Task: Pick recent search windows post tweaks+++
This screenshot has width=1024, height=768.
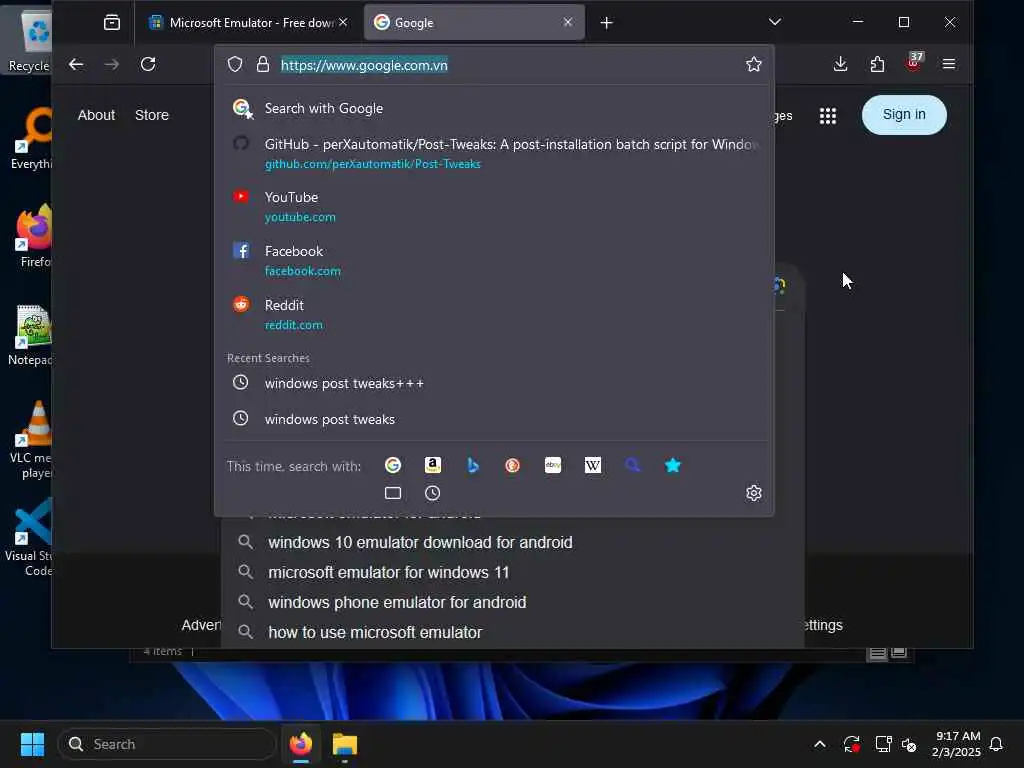Action: (x=494, y=383)
